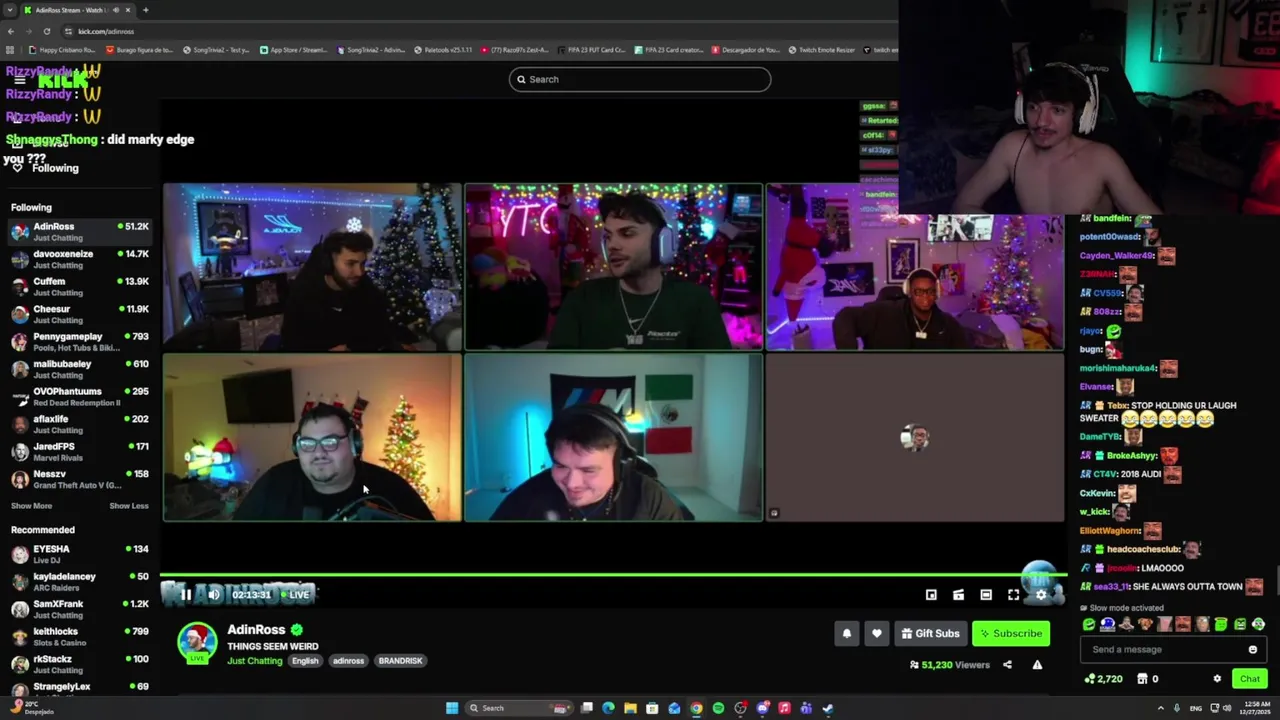The image size is (1280, 720).
Task: Open keithlocks recommended channel
Action: [80, 637]
